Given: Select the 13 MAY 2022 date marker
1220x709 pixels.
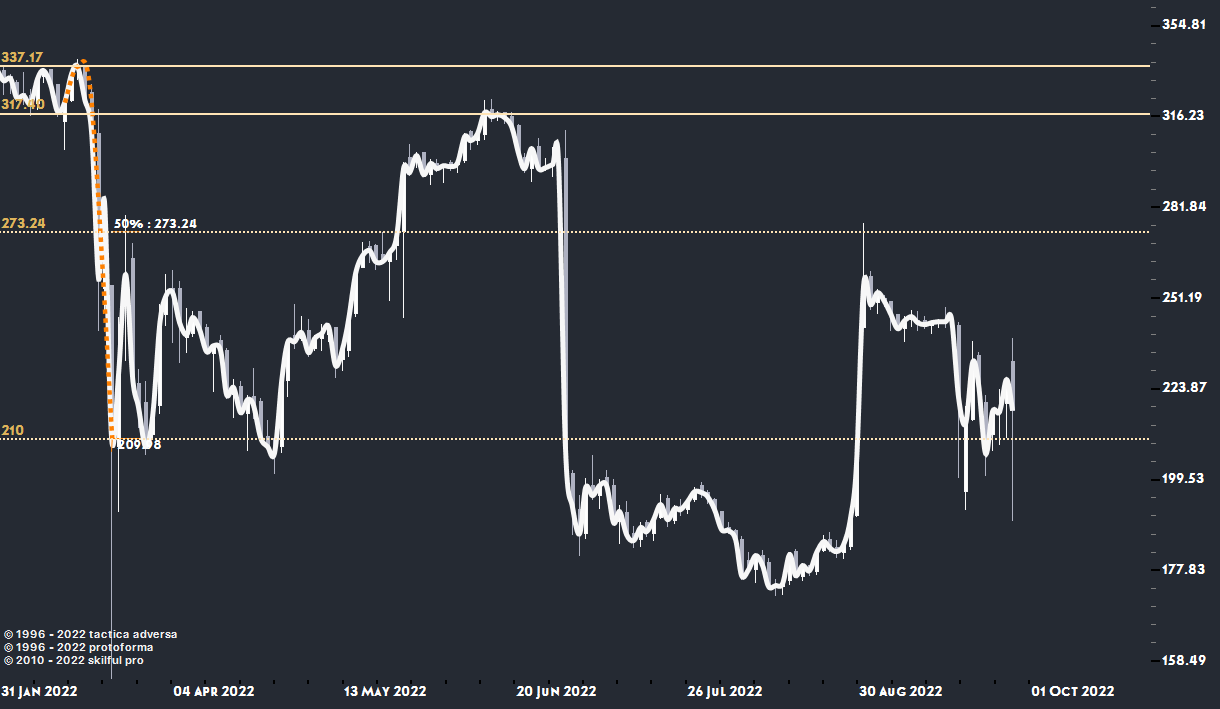Looking at the screenshot, I should click(385, 691).
